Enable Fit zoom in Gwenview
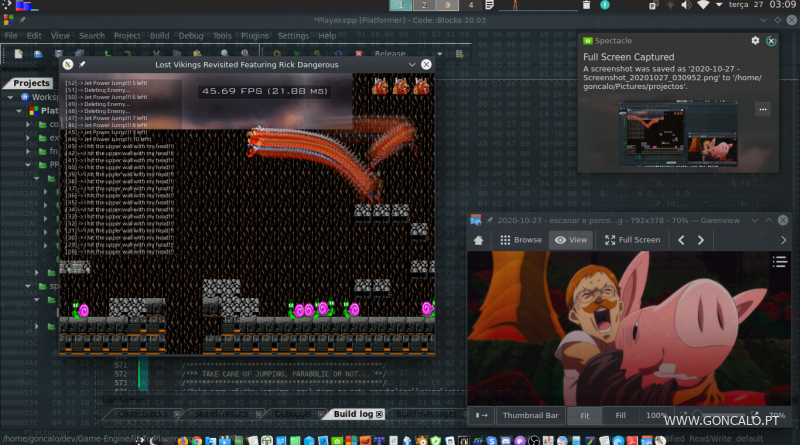 point(585,415)
